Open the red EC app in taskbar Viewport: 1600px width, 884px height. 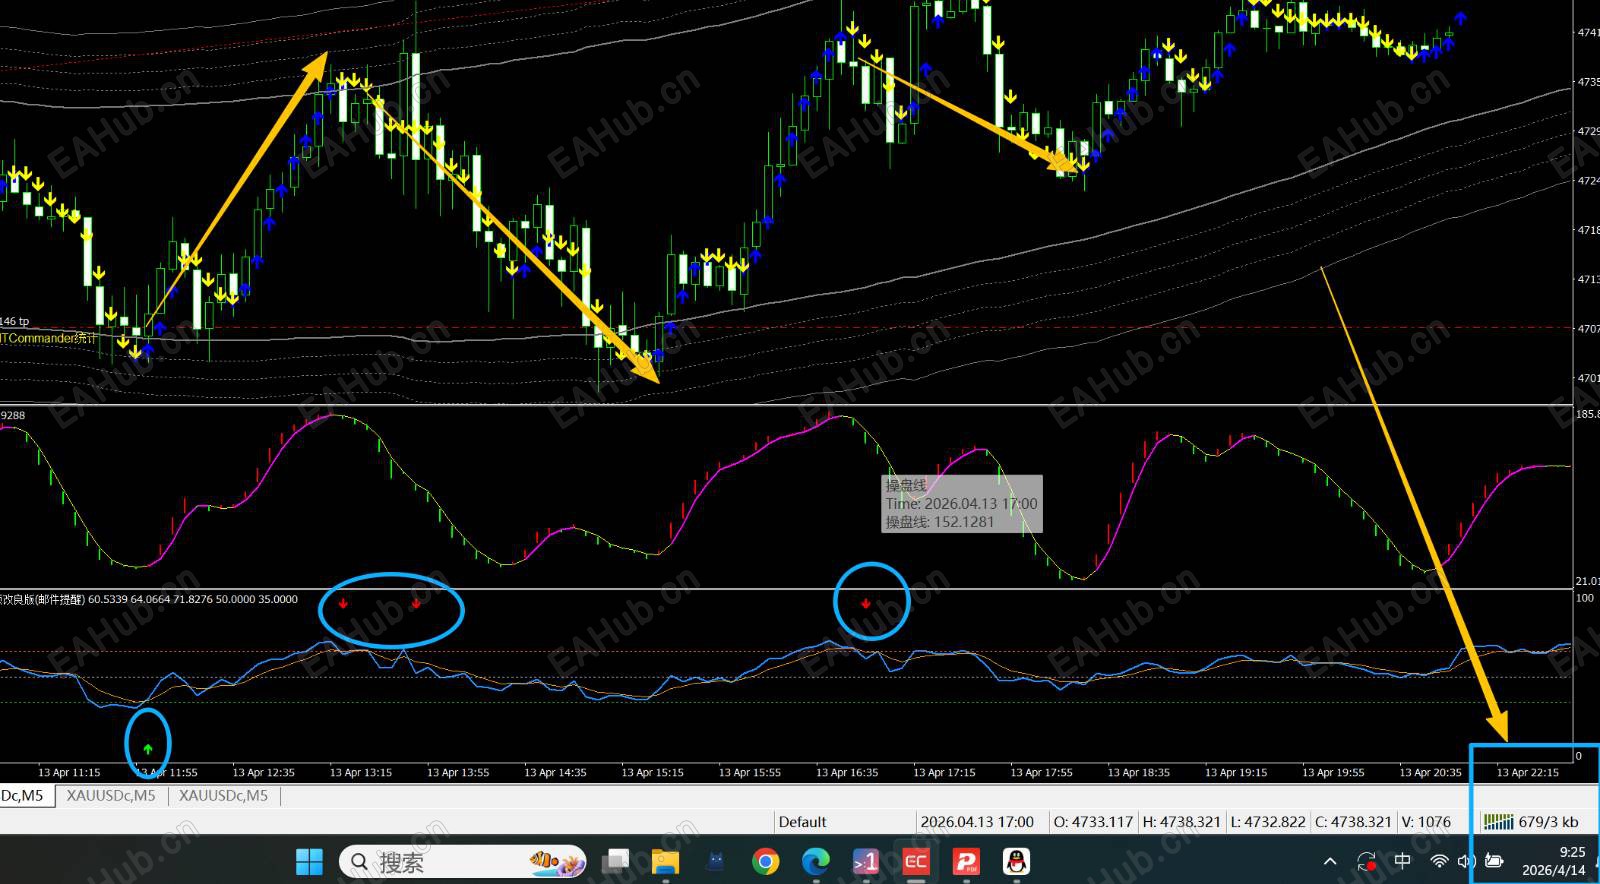[916, 861]
